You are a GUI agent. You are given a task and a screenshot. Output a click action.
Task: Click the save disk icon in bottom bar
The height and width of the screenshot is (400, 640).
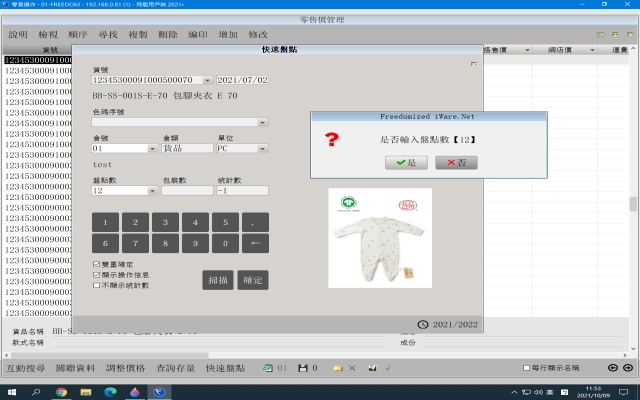pos(302,369)
